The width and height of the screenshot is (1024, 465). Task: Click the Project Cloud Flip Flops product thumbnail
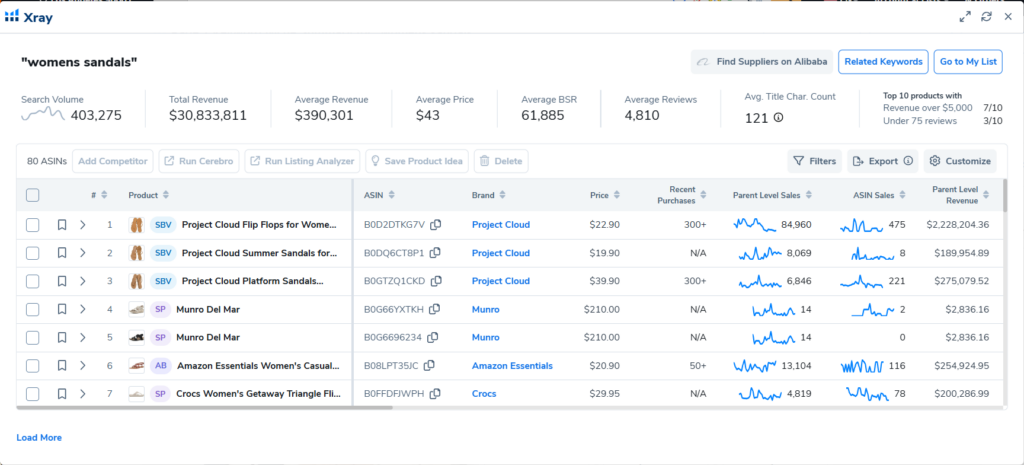[136, 225]
